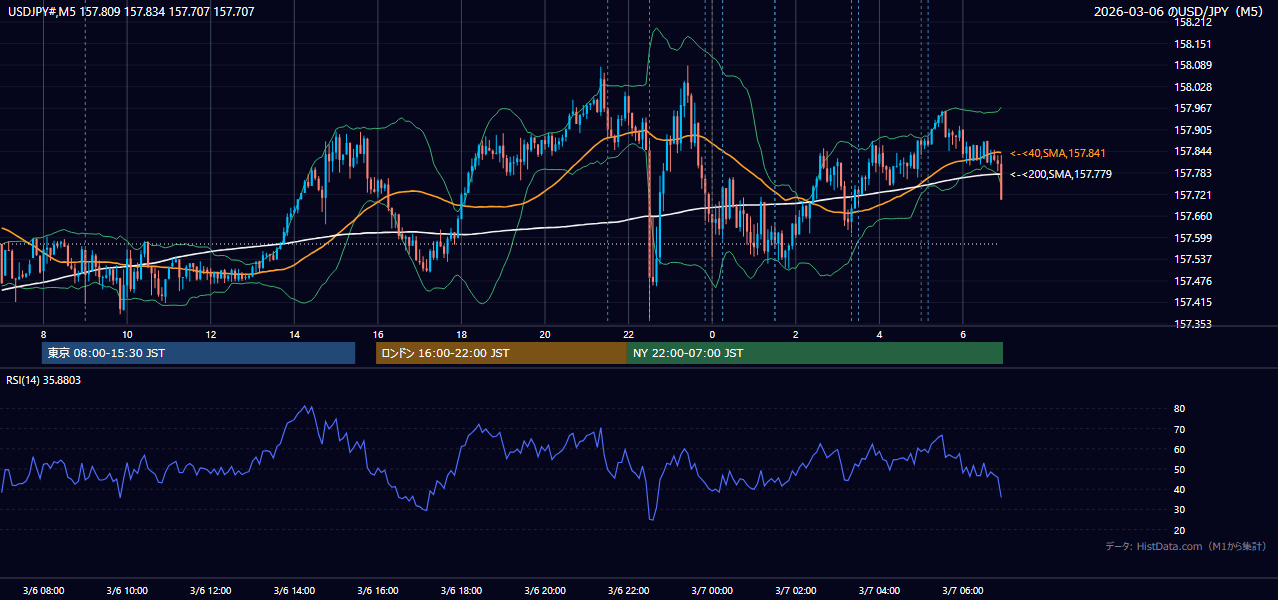Click the RSI axis level 60

(1180, 449)
